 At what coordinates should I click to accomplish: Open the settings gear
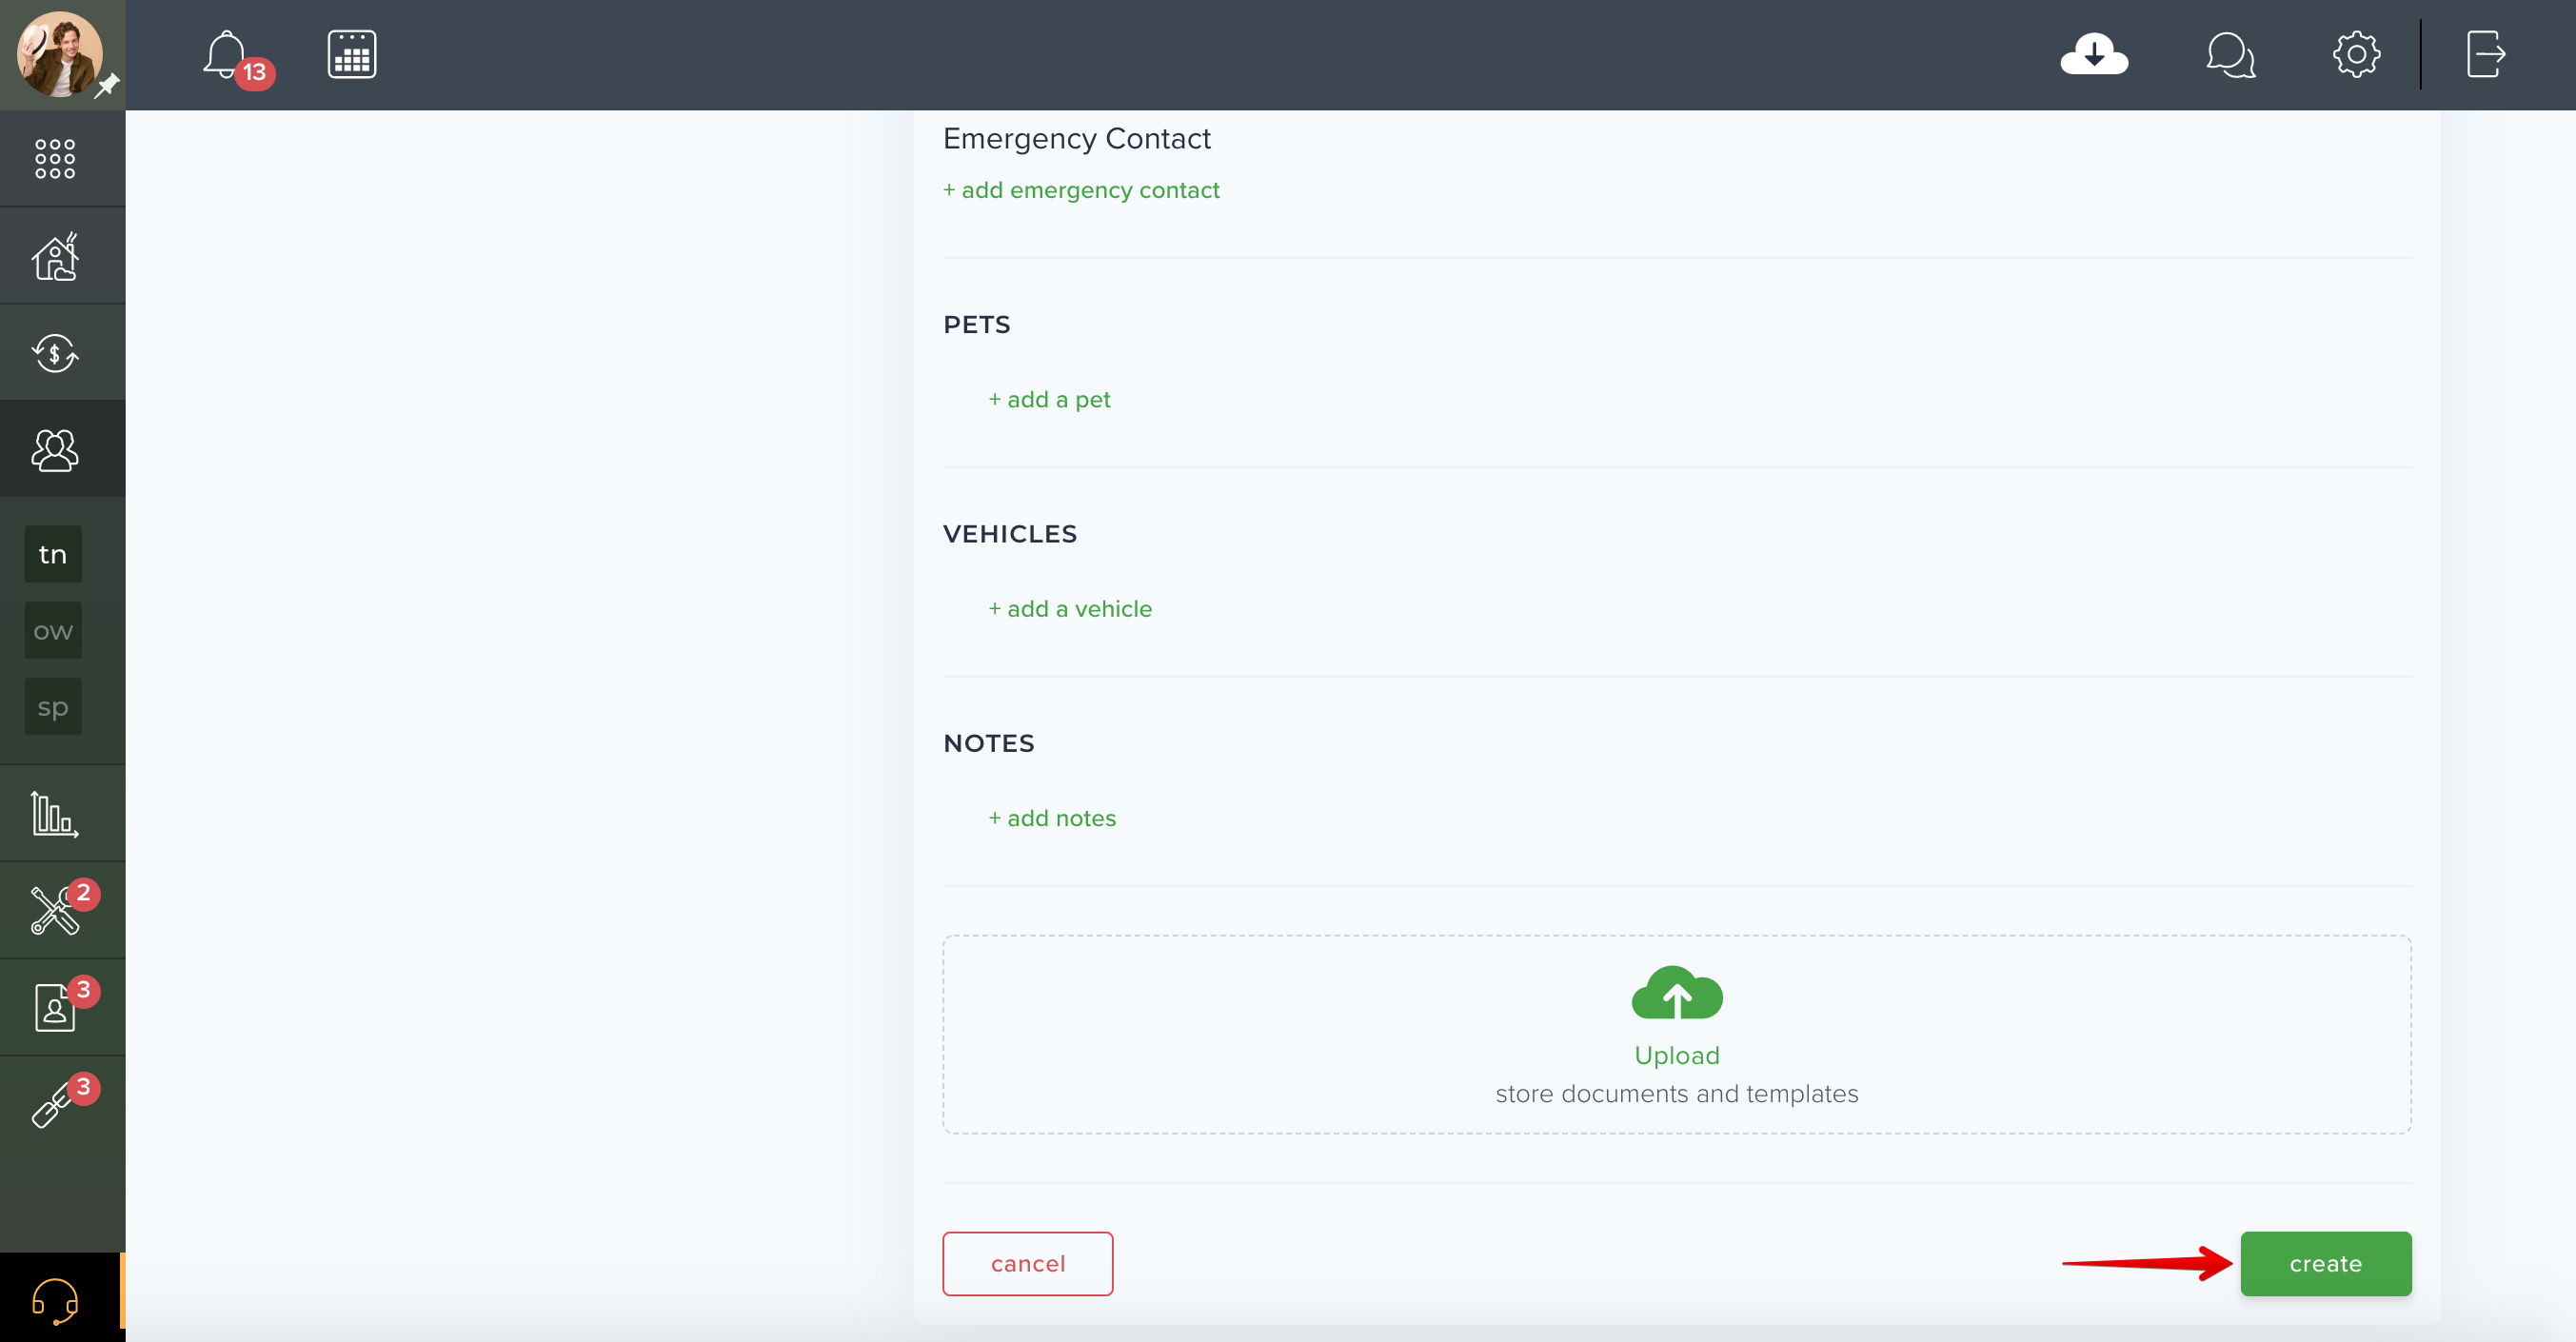[x=2357, y=54]
